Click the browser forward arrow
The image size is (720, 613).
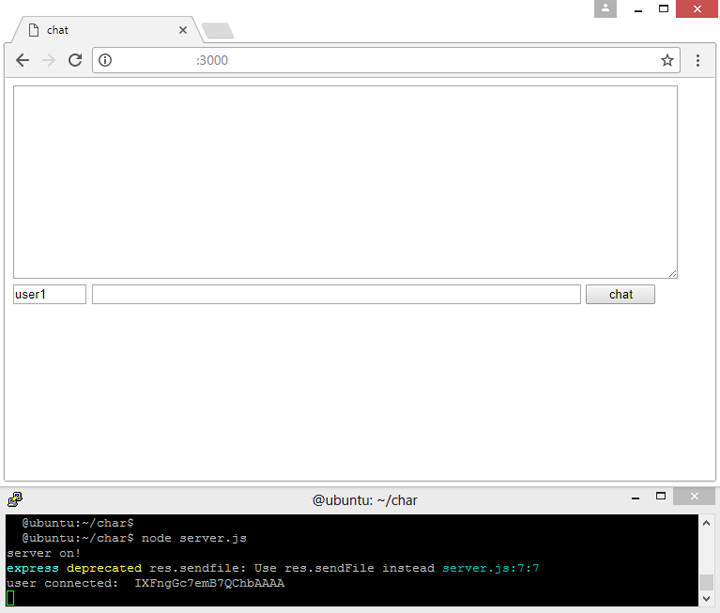click(48, 60)
